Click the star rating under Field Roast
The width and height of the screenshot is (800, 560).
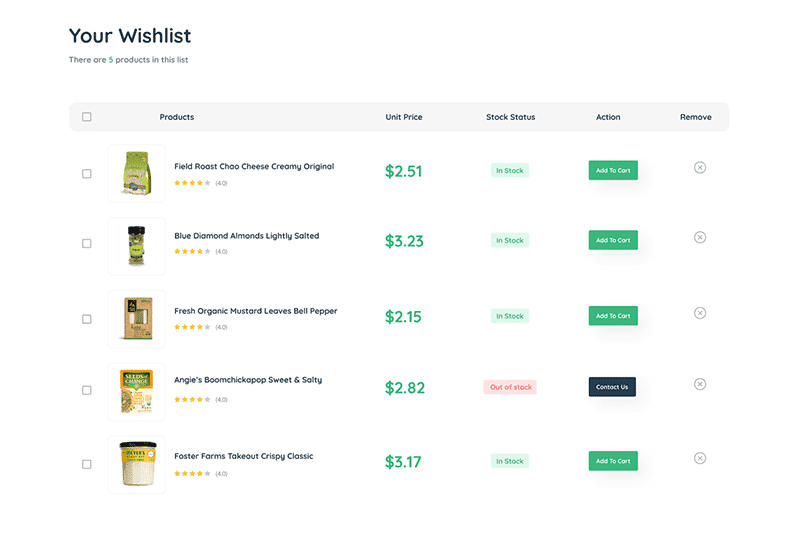point(192,183)
